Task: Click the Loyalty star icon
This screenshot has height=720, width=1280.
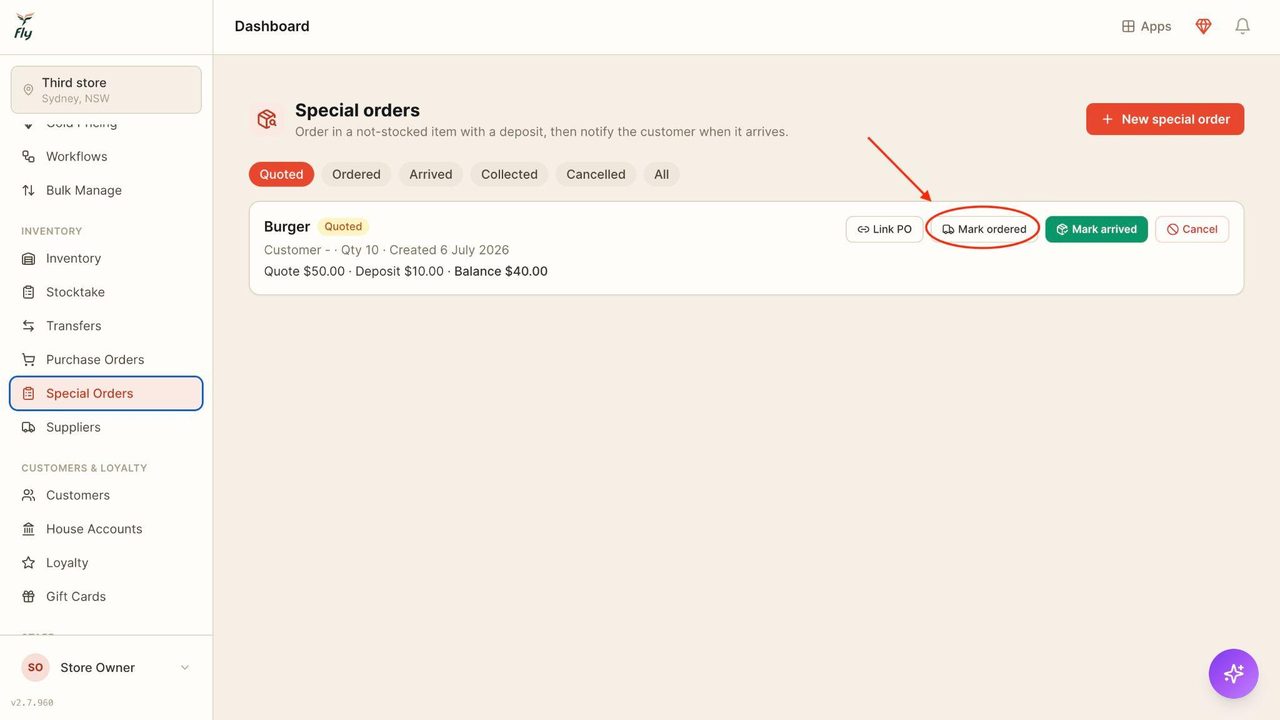Action: 28,563
